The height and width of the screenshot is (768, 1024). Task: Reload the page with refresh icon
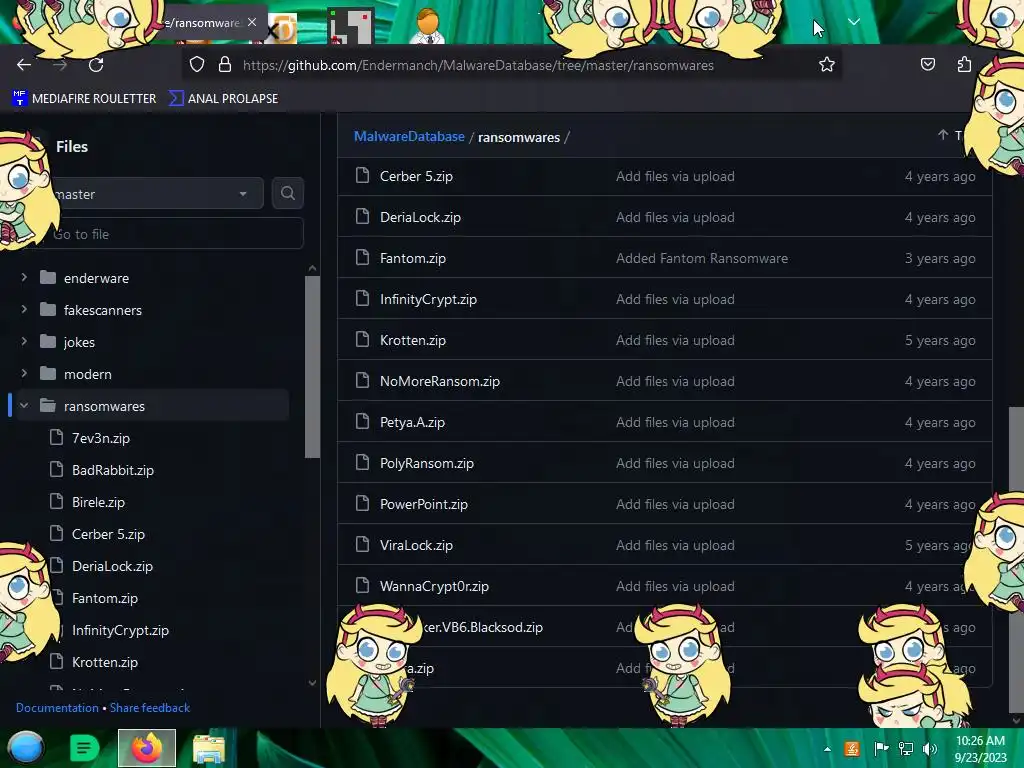96,65
